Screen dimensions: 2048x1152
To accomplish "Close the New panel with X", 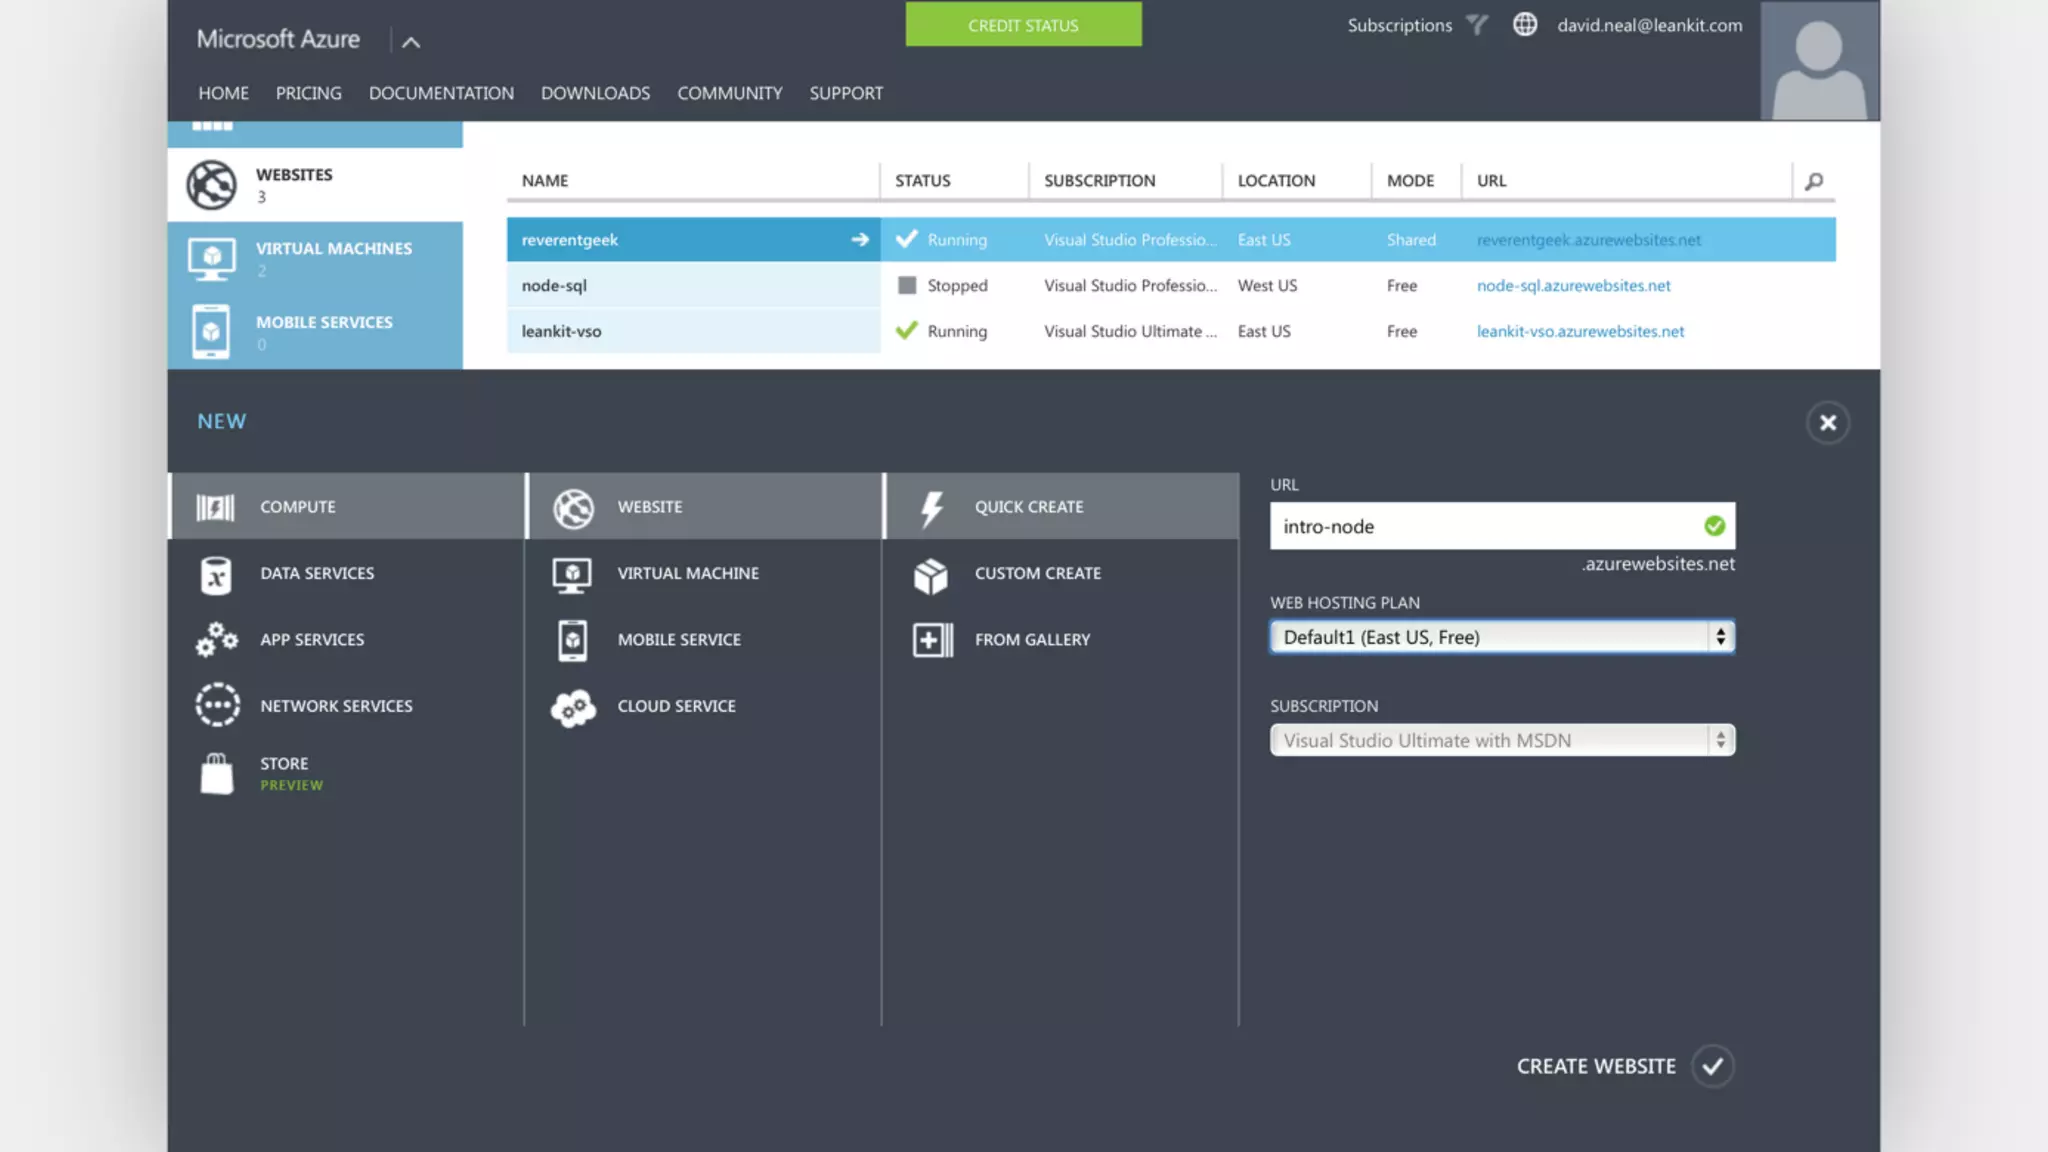I will point(1827,423).
